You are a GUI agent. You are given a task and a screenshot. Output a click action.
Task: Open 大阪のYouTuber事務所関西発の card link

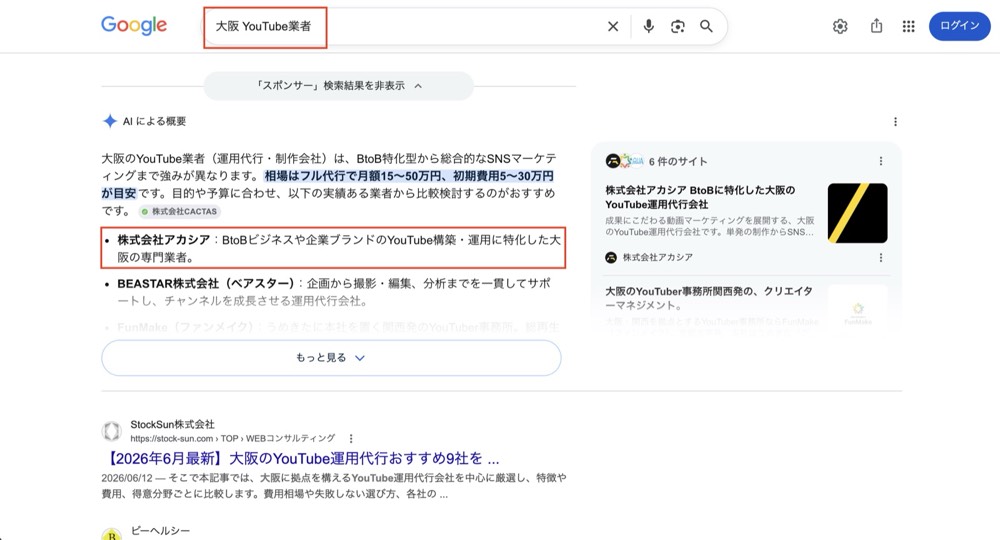coord(709,298)
